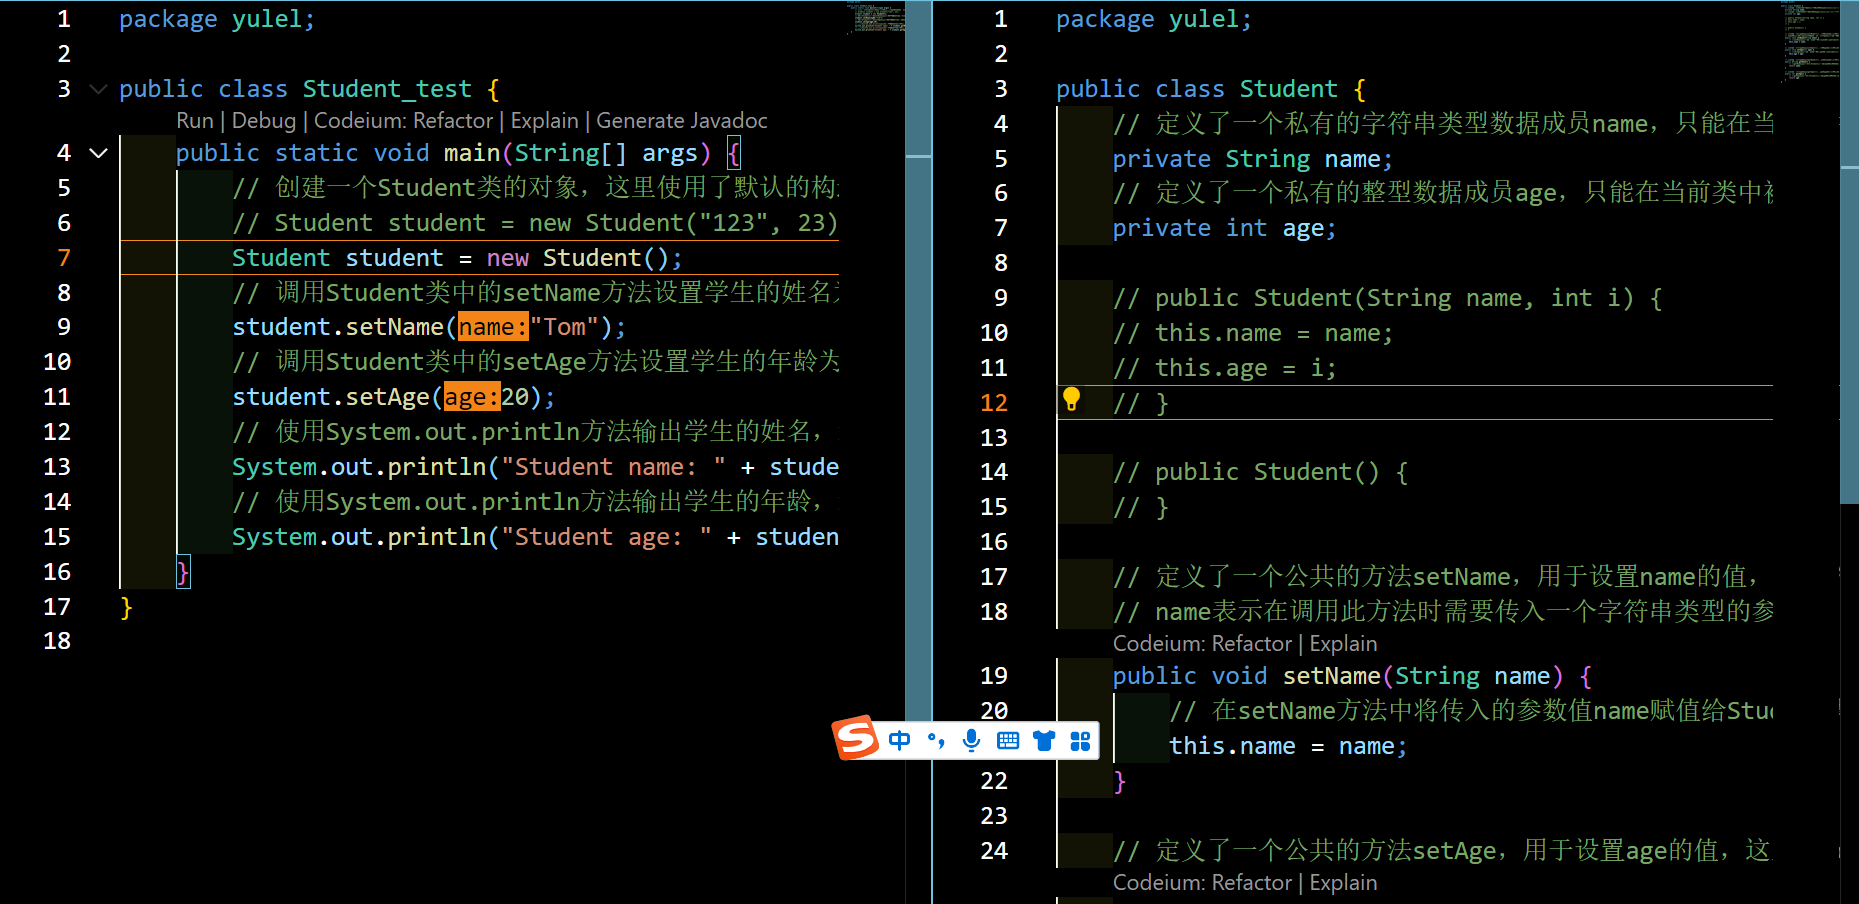The width and height of the screenshot is (1859, 904).
Task: Open the Sogou skin shirt icon
Action: (x=1044, y=740)
